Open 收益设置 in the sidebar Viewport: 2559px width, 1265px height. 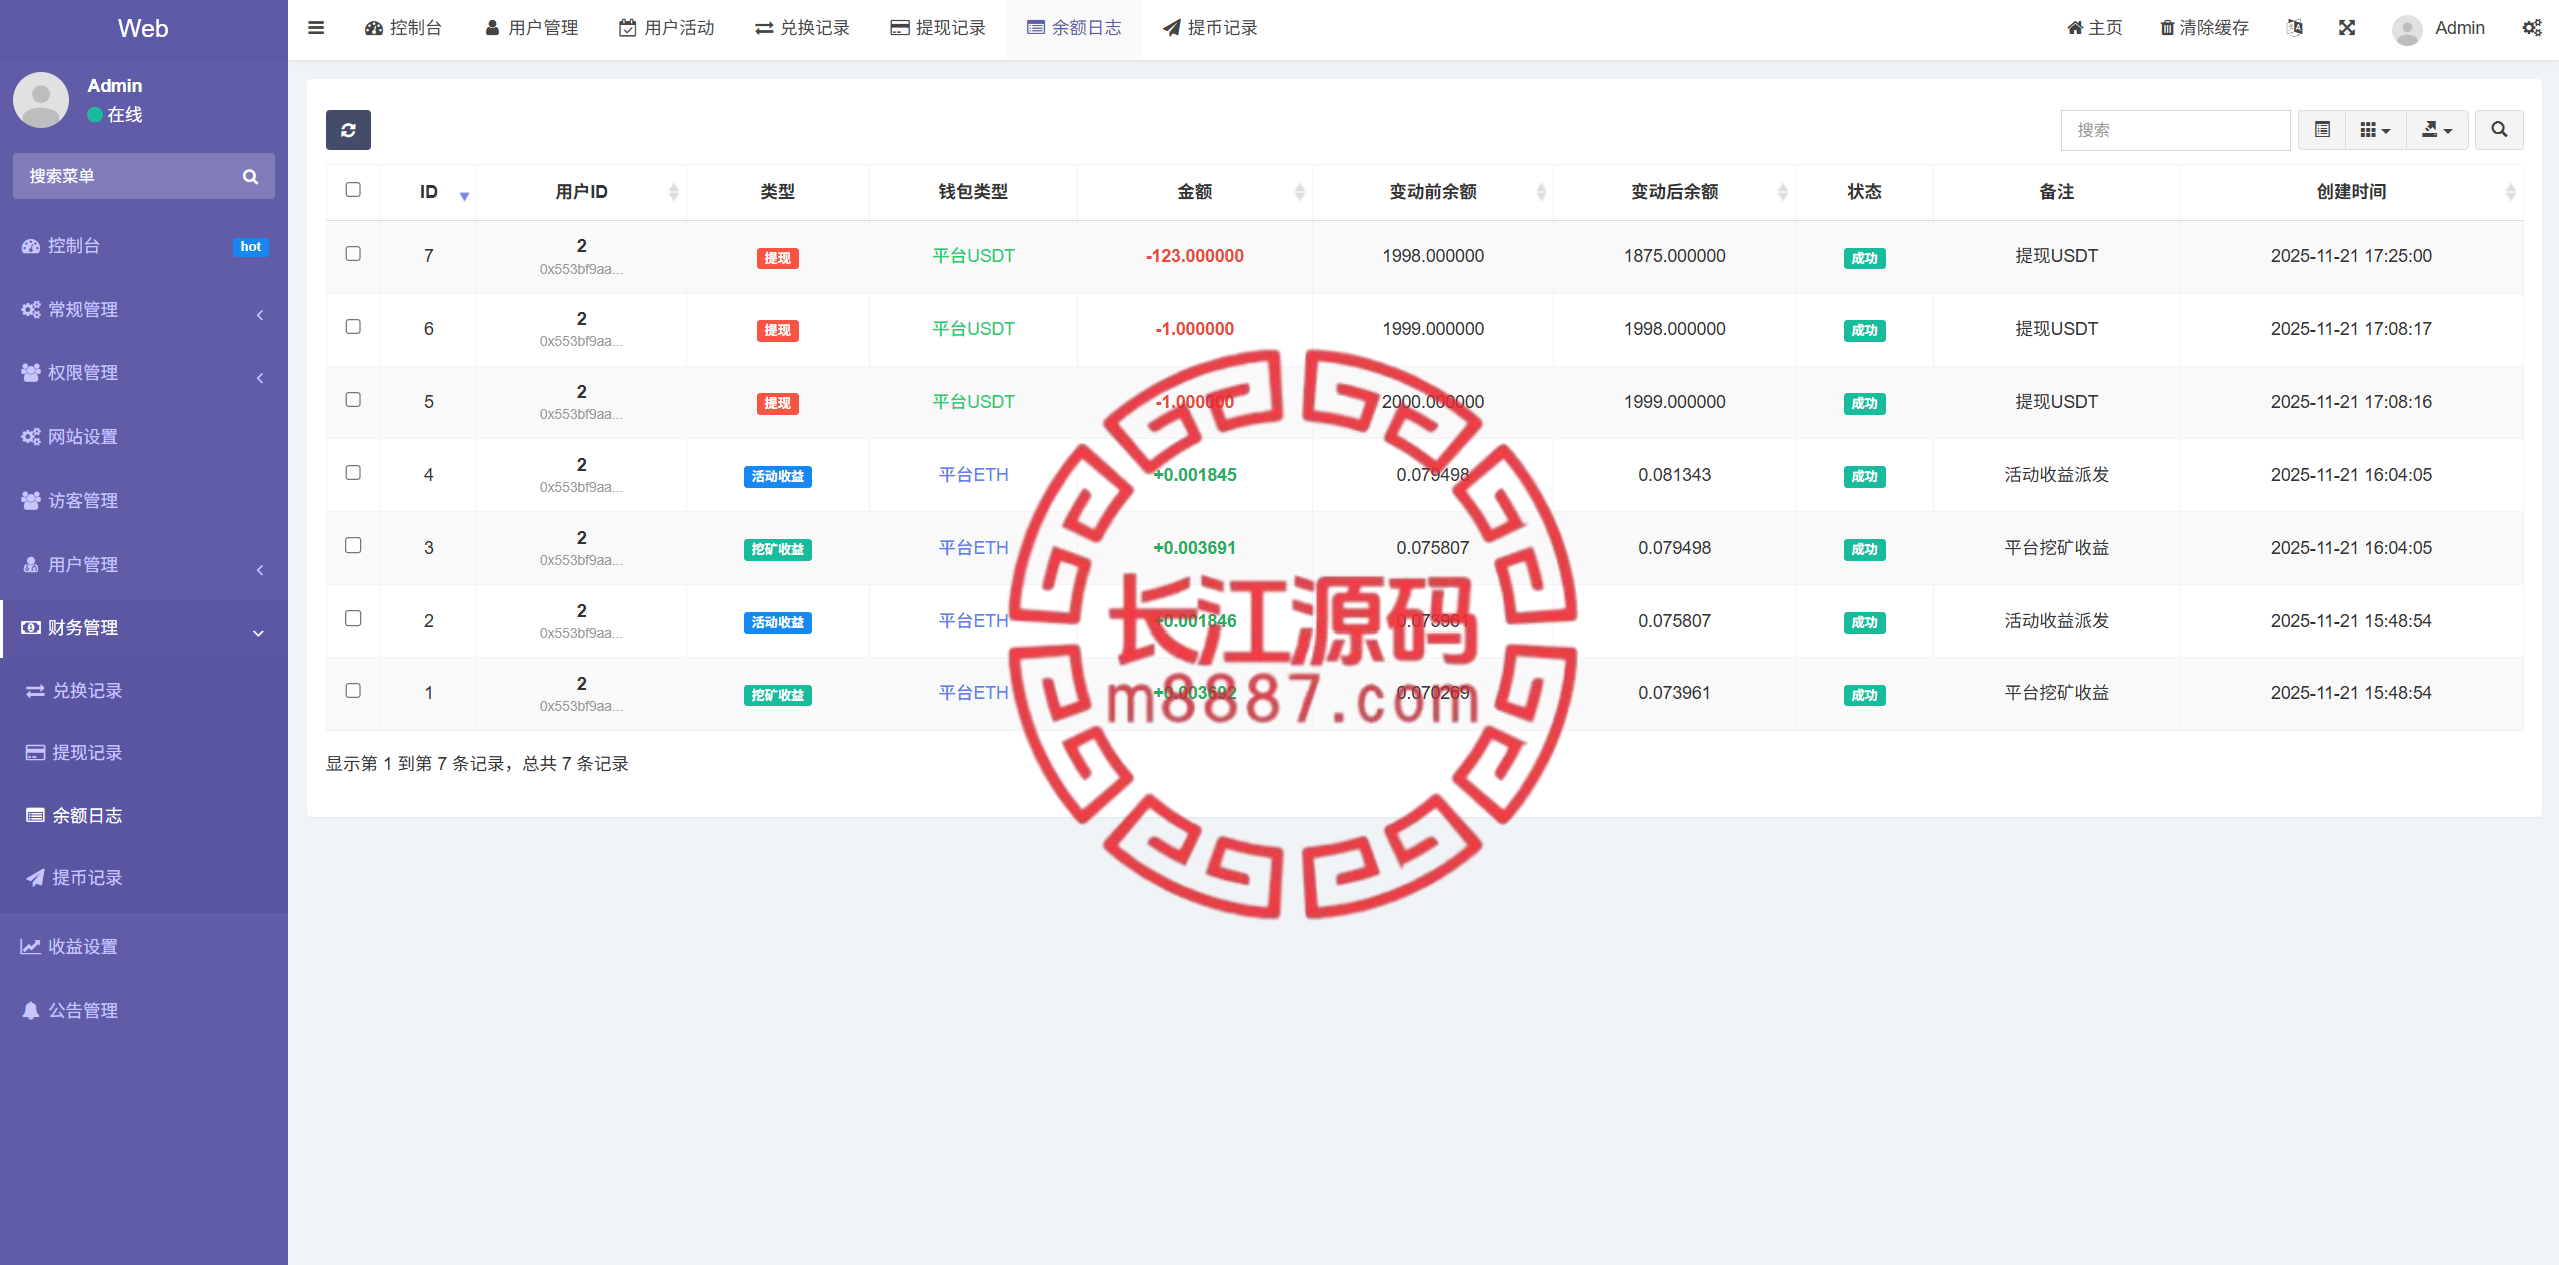pos(144,947)
